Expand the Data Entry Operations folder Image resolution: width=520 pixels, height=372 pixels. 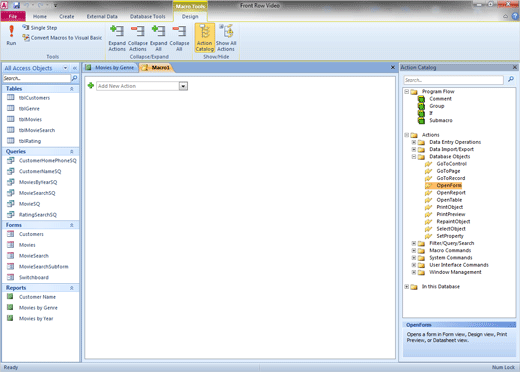414,142
